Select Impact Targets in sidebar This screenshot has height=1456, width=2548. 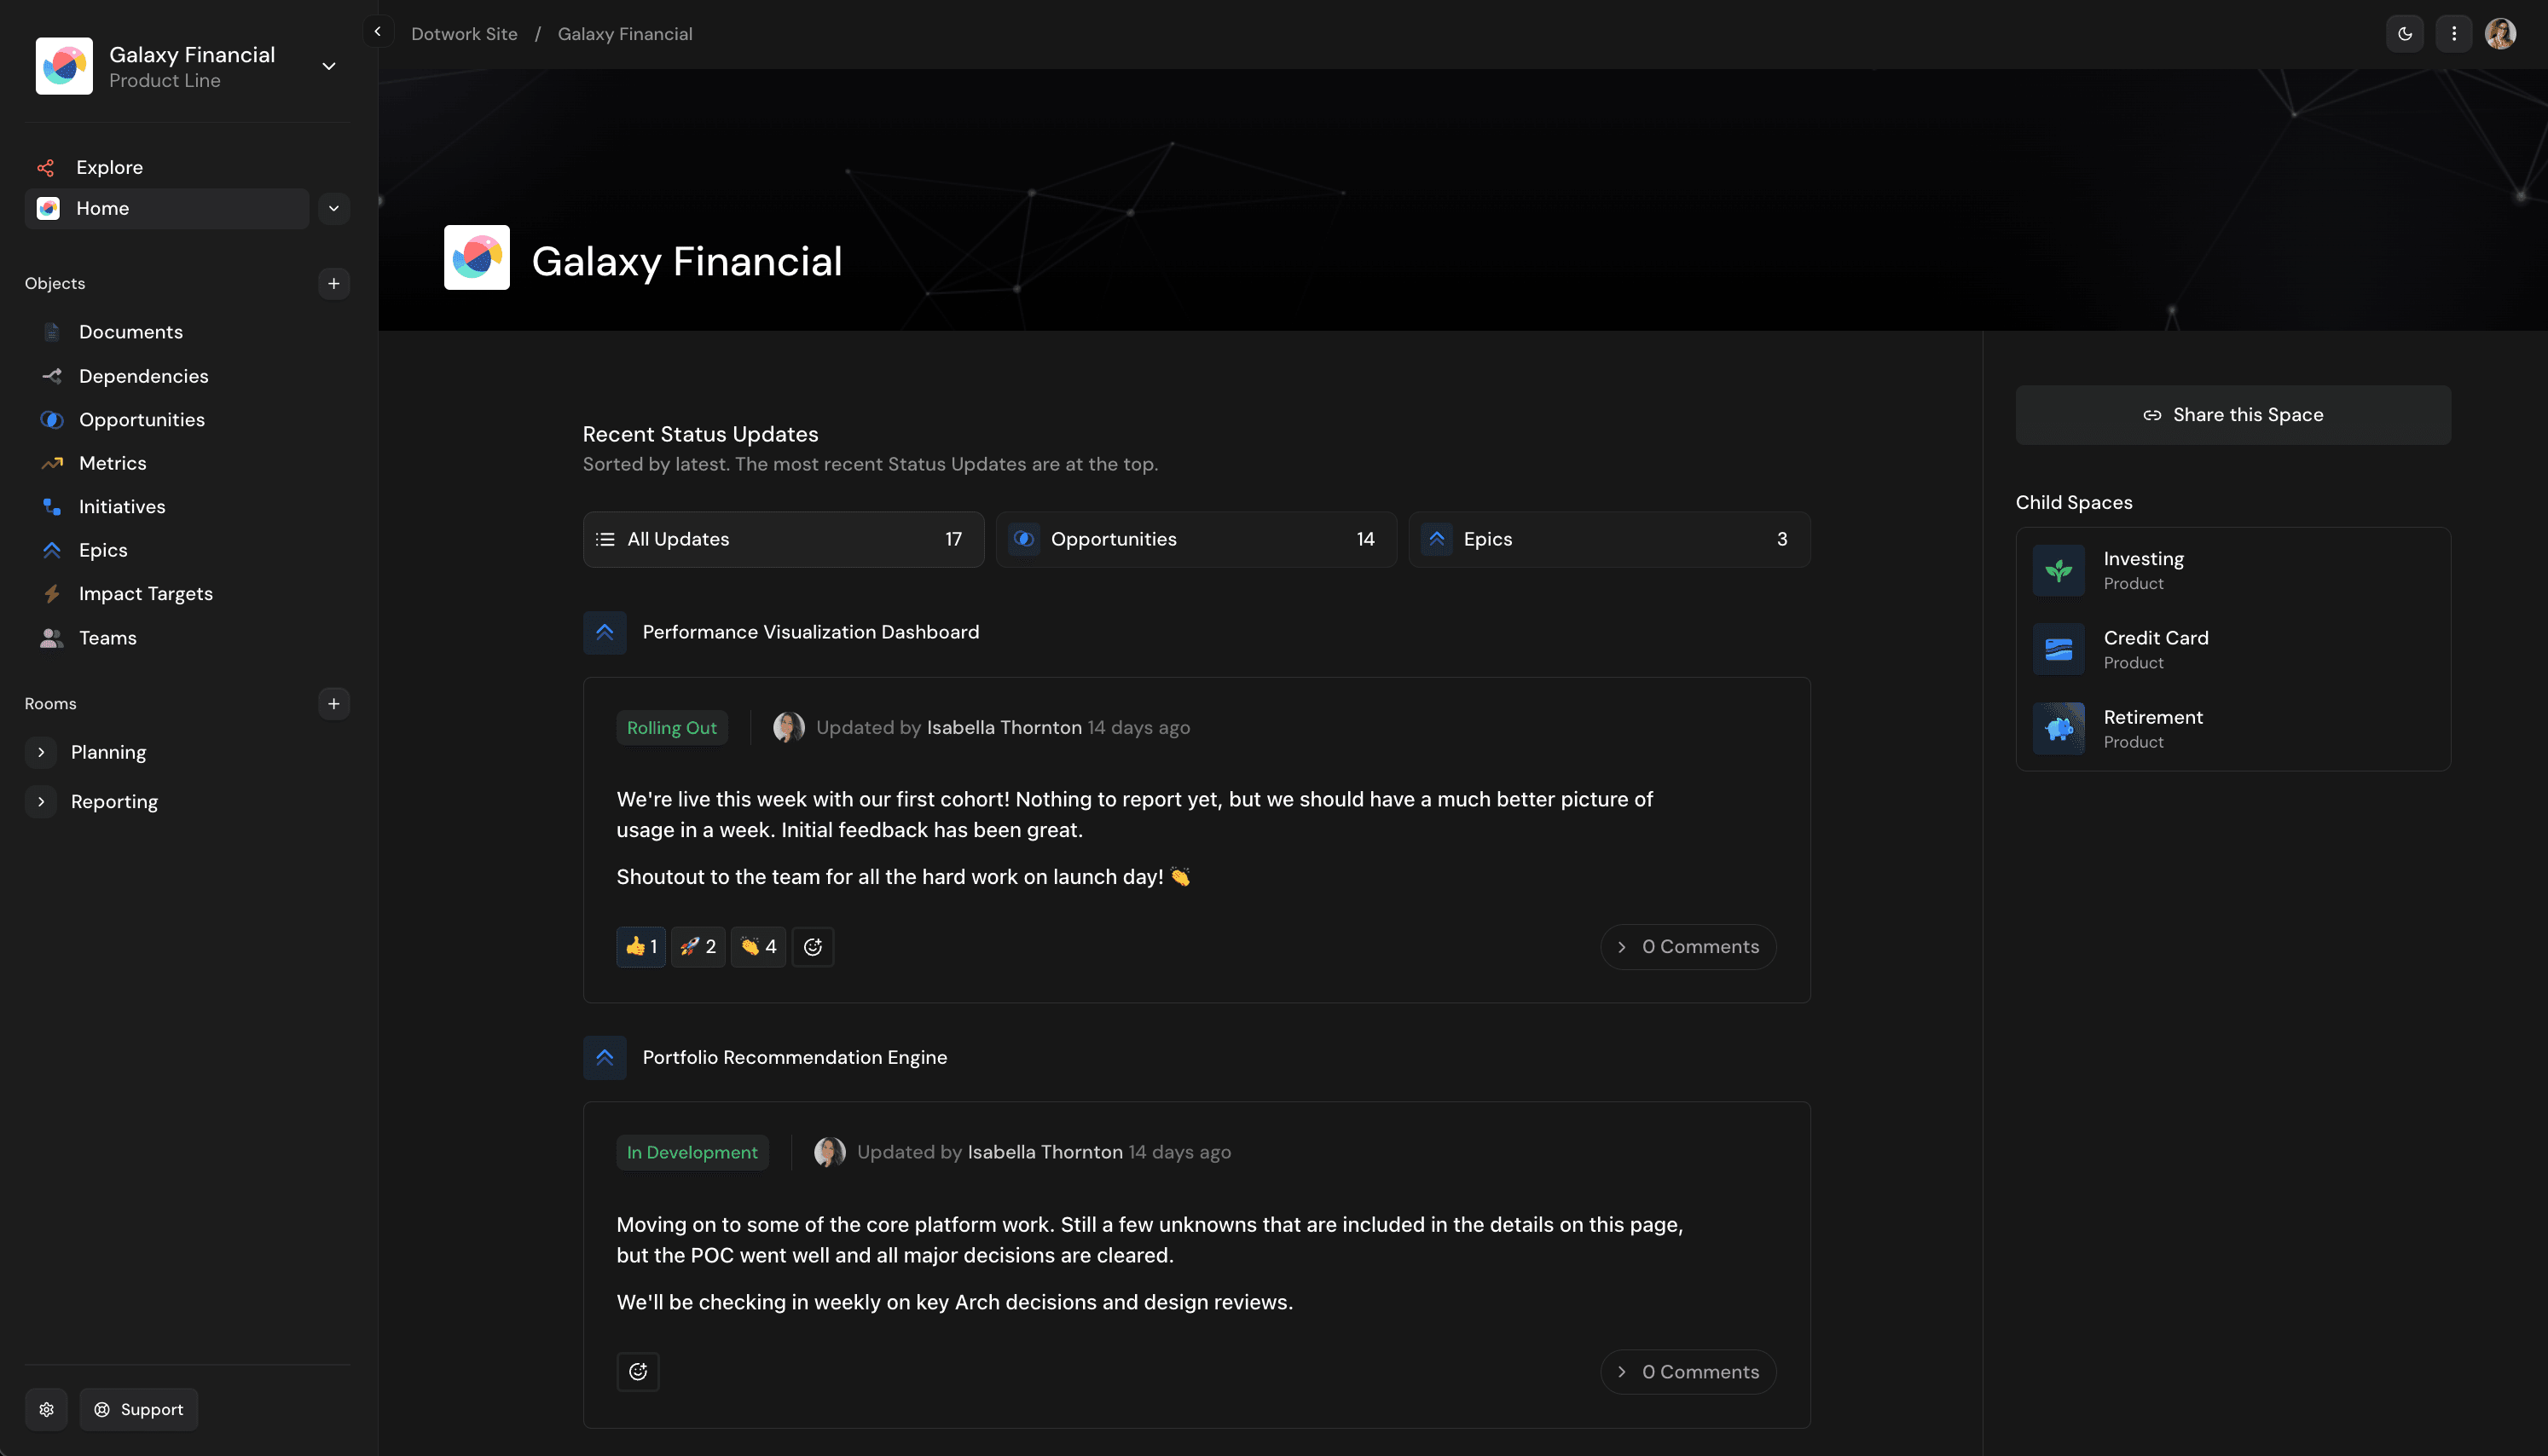[146, 593]
